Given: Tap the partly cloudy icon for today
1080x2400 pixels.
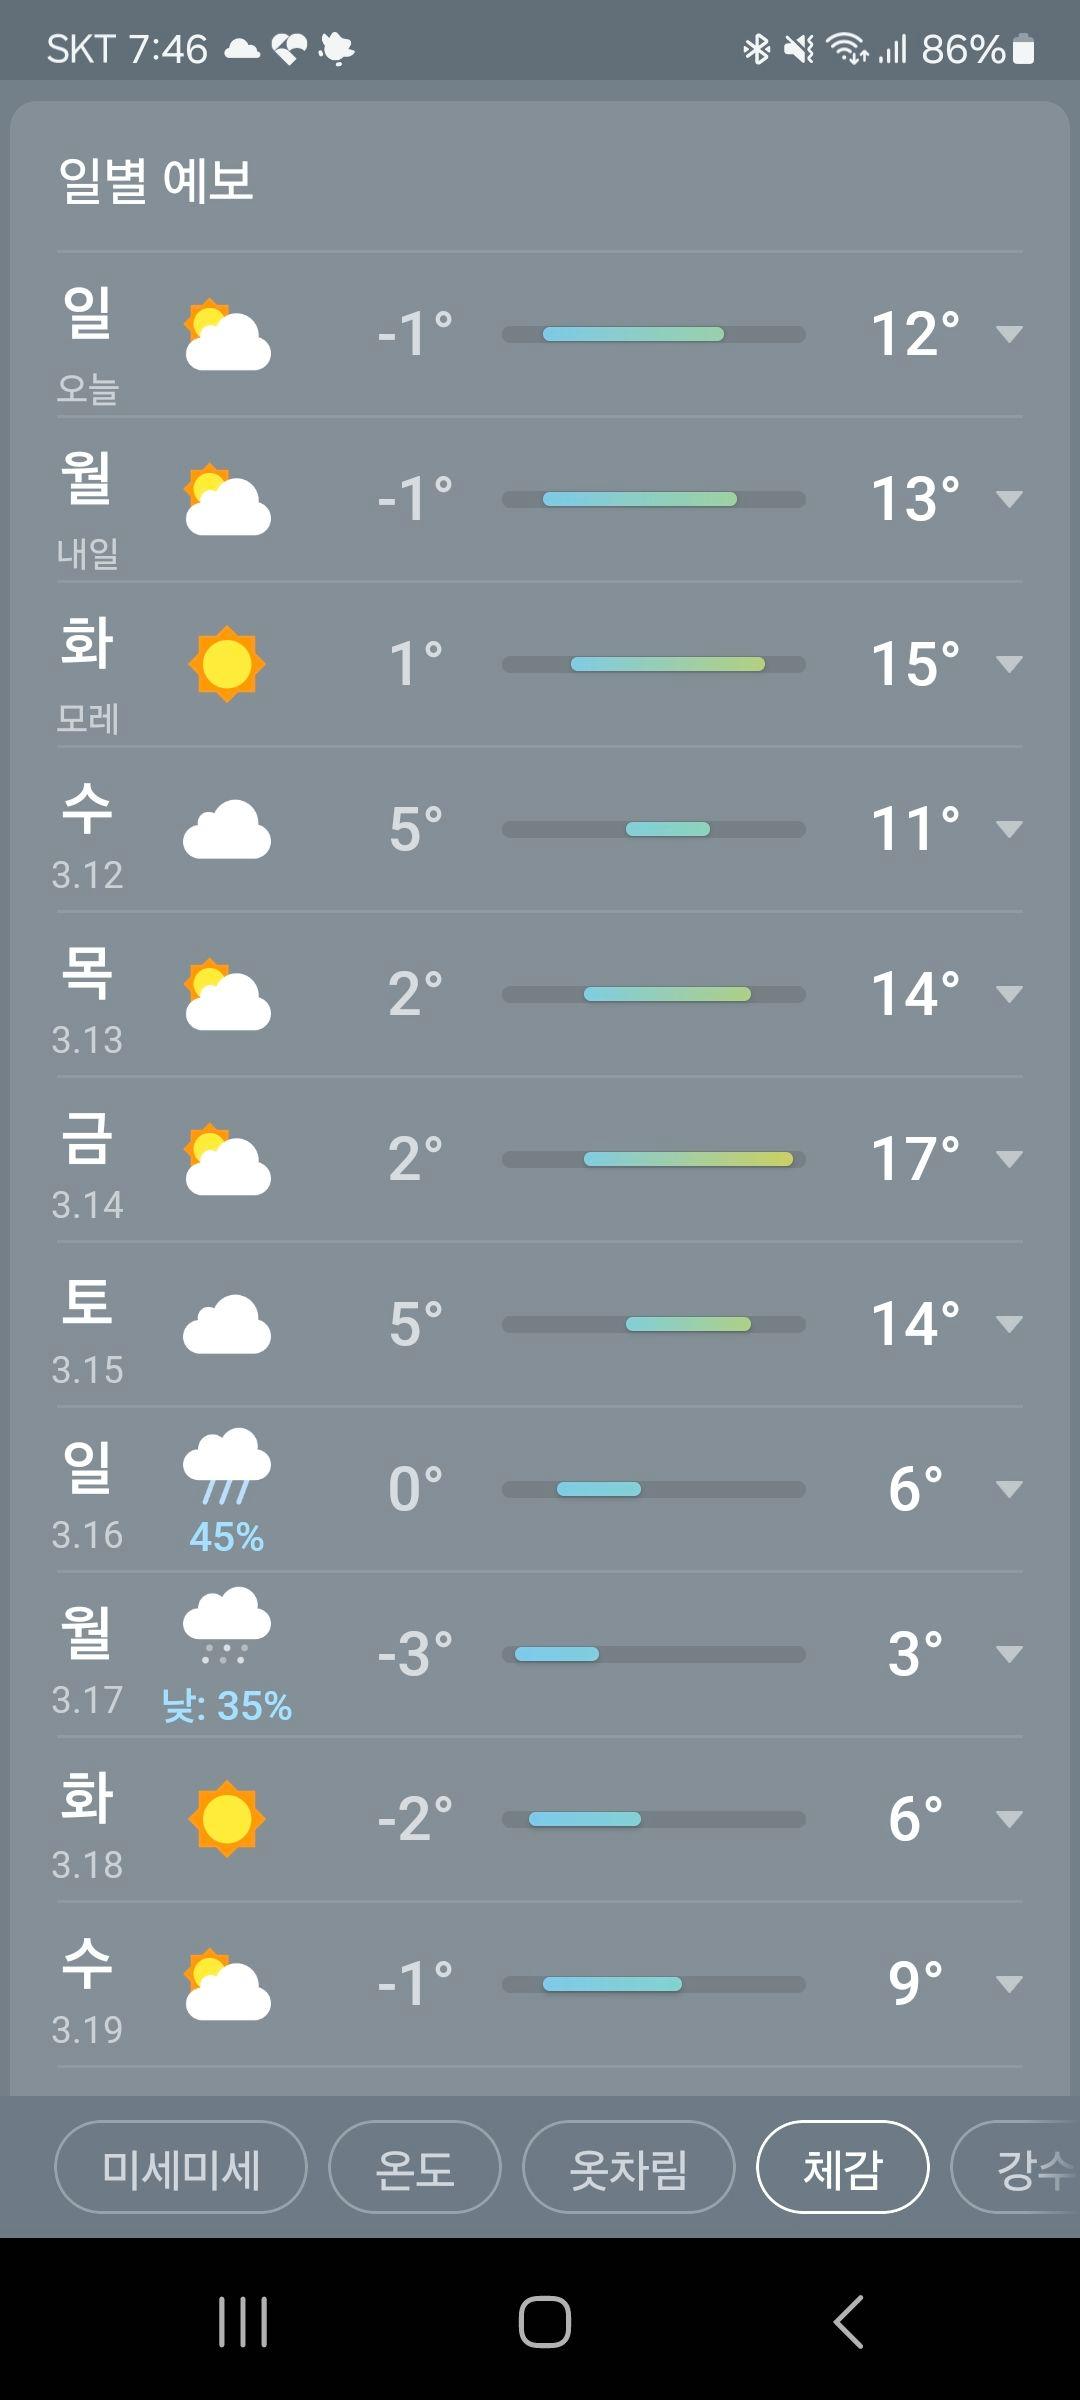Looking at the screenshot, I should [x=227, y=334].
